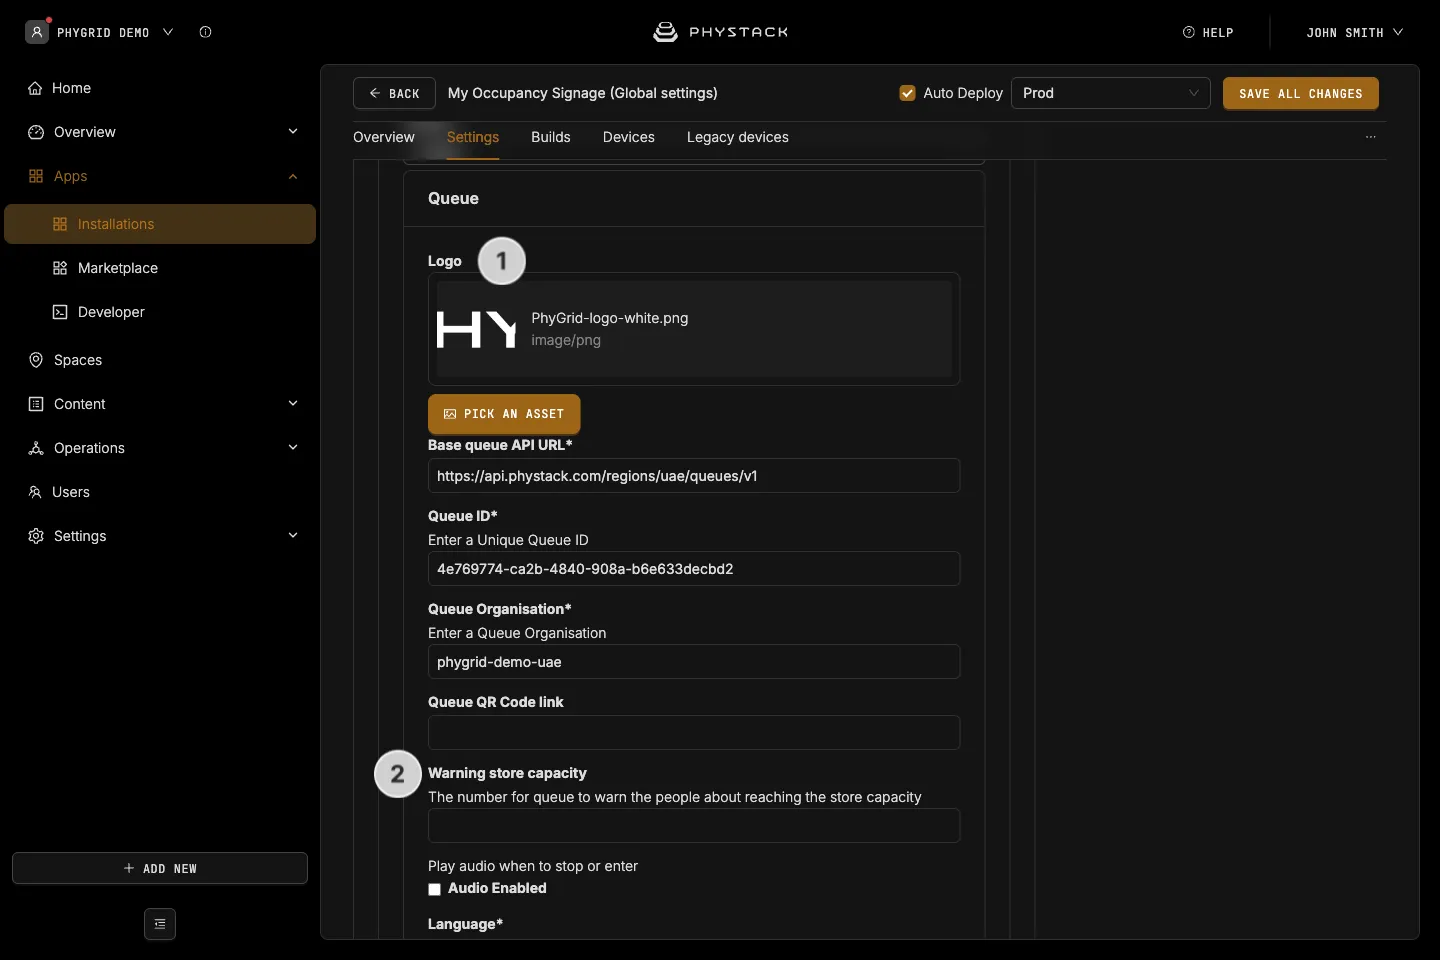Image resolution: width=1440 pixels, height=960 pixels.
Task: Click the info icon next to PhyGrid Demo
Action: click(x=205, y=32)
